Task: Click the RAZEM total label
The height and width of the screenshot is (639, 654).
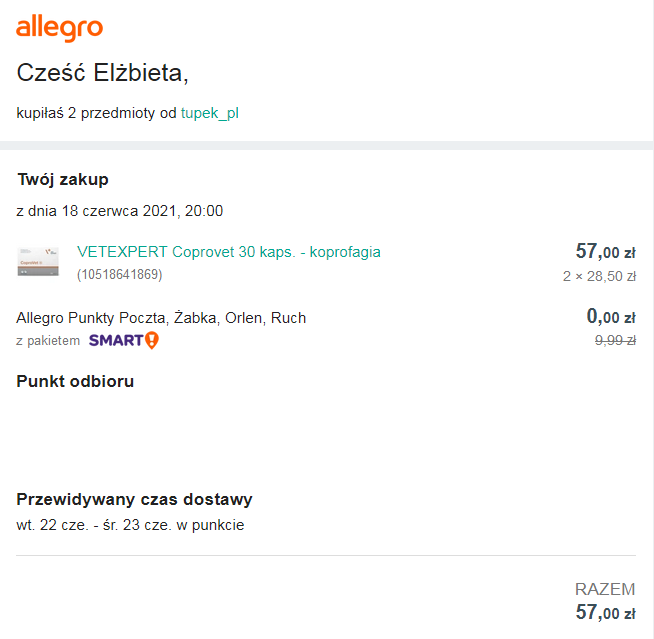Action: [x=605, y=589]
